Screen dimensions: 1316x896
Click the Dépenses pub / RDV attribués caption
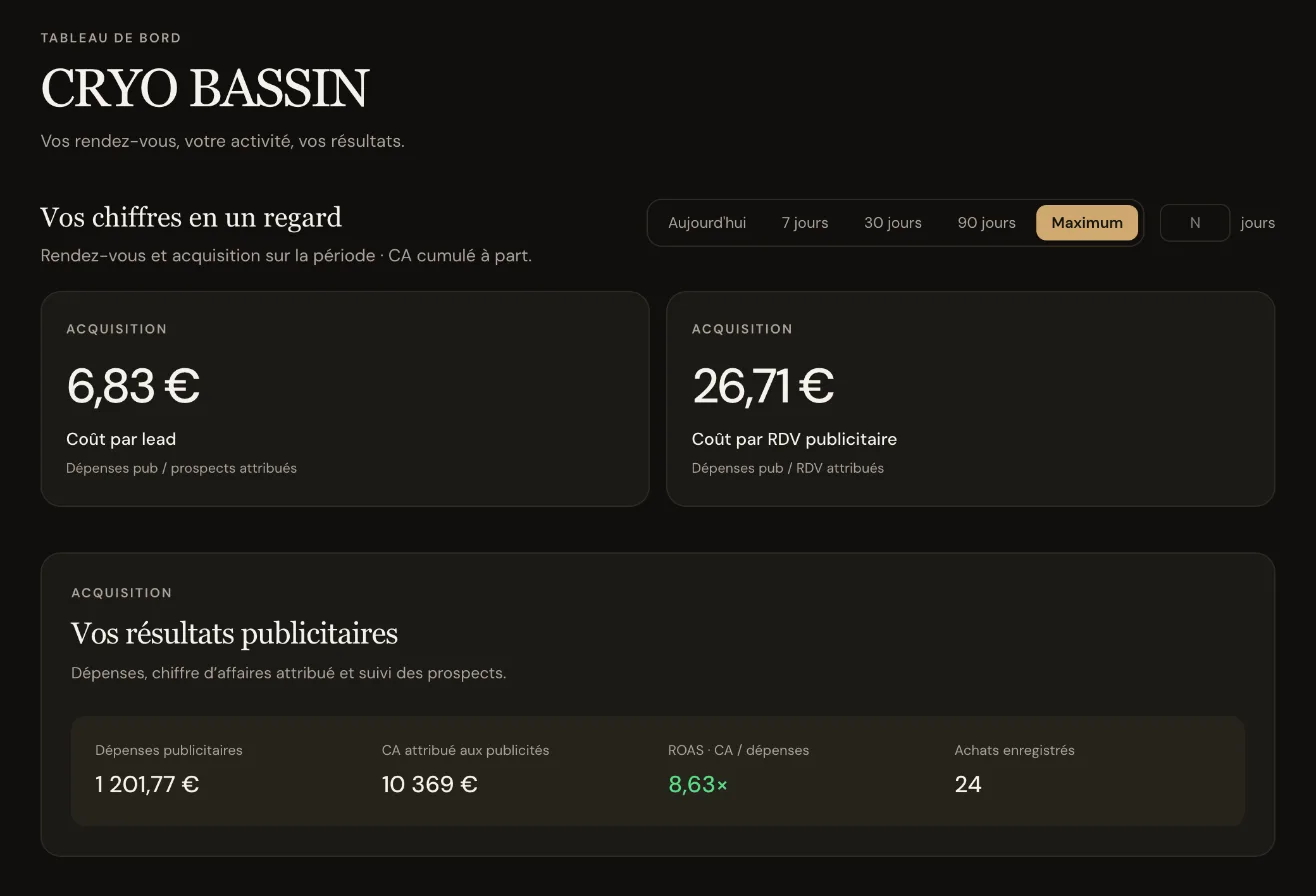(788, 468)
